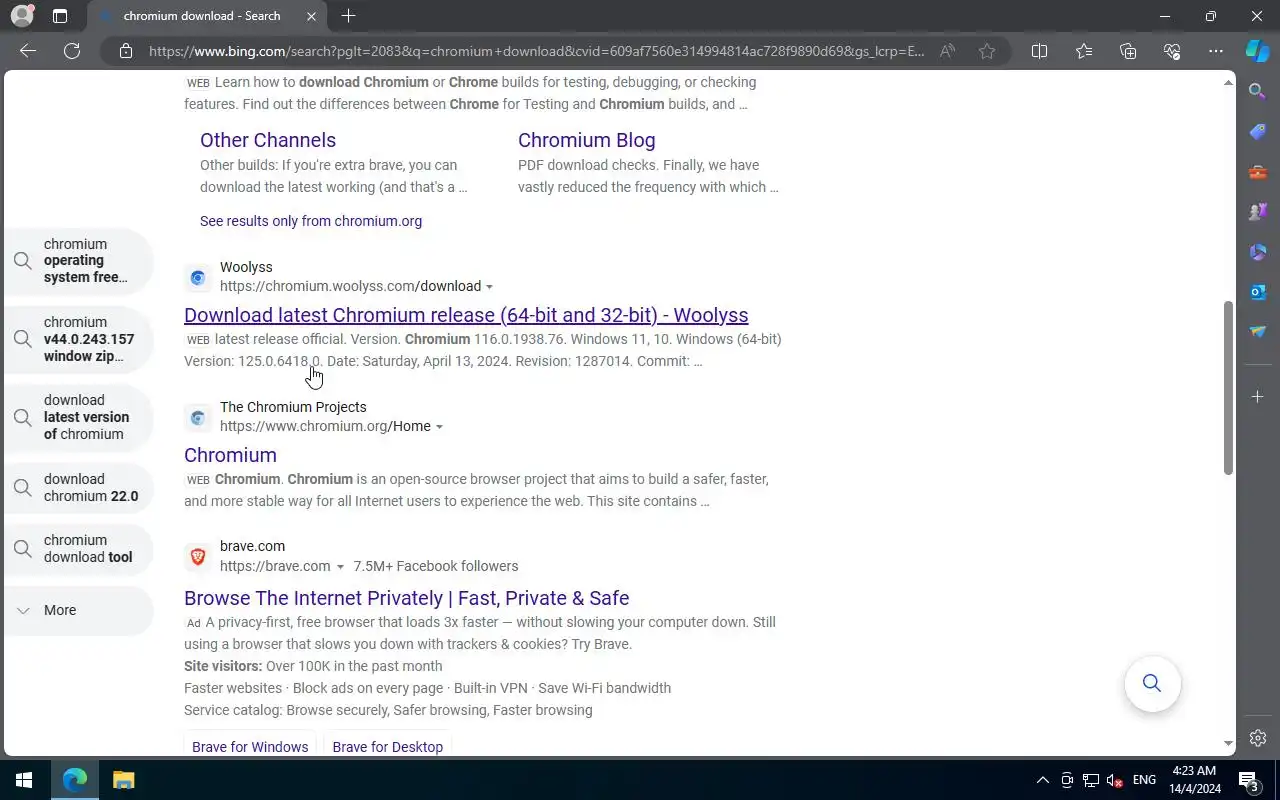See results only from chromium.org
This screenshot has height=800, width=1280.
311,221
